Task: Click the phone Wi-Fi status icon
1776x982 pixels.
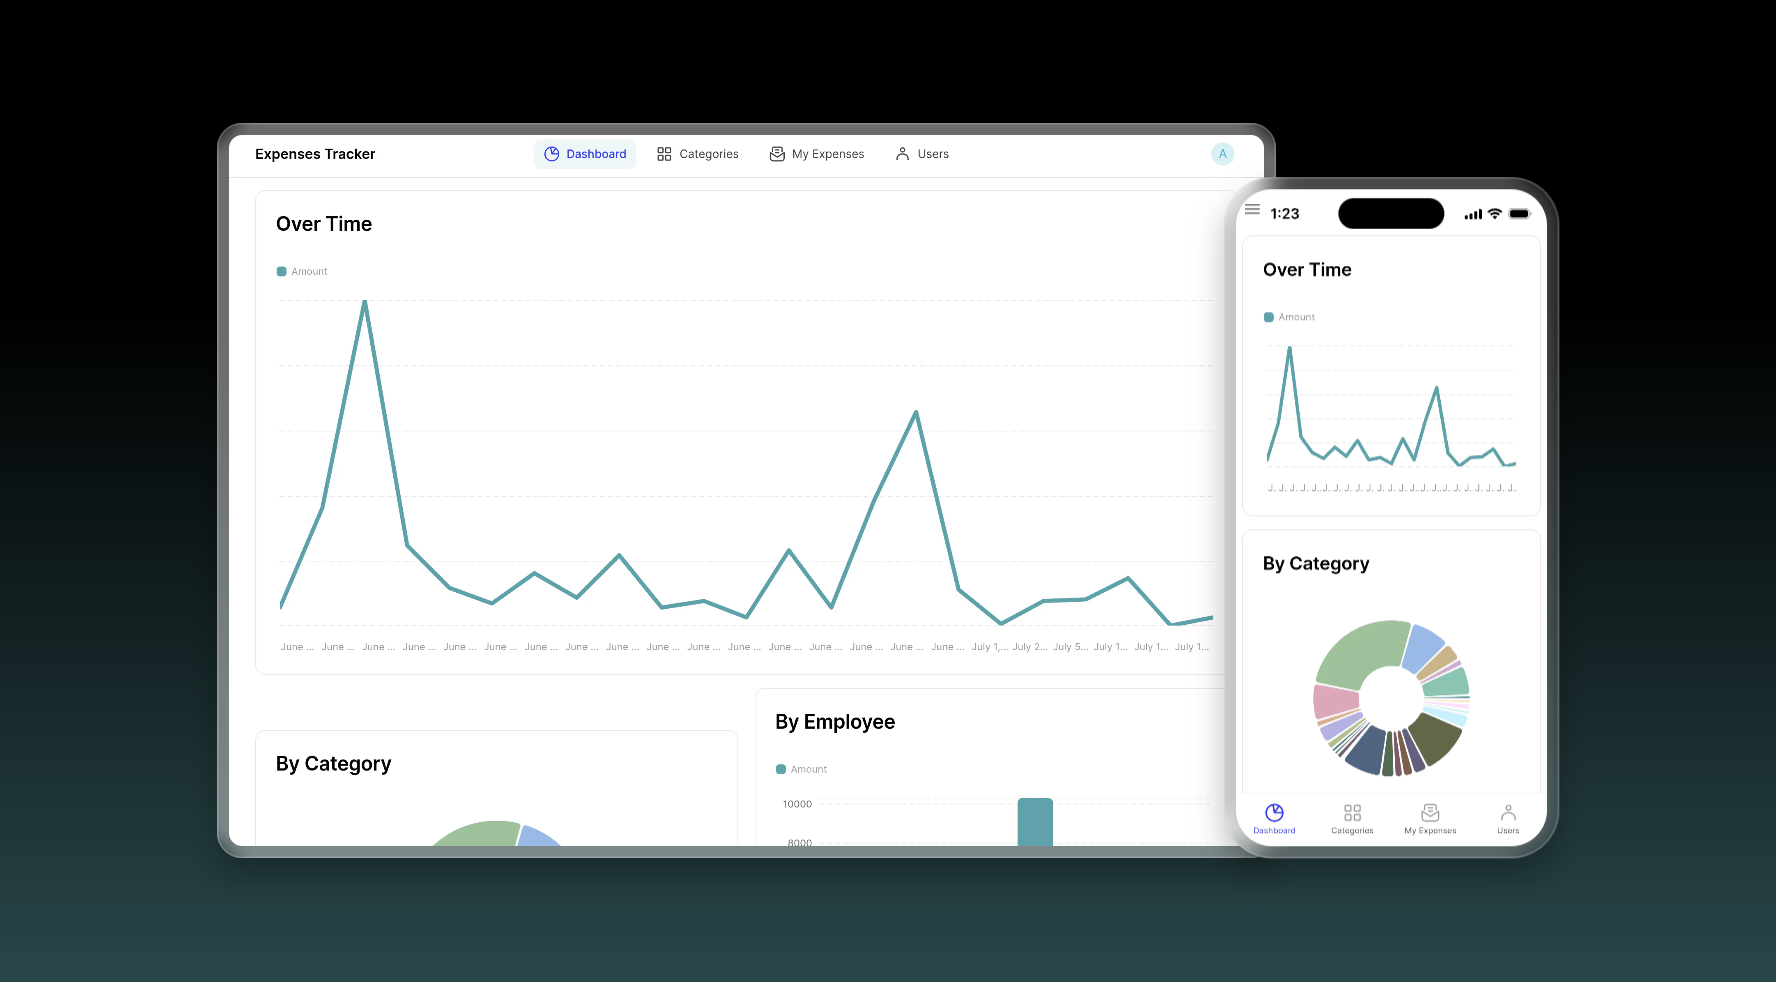Action: click(1494, 214)
